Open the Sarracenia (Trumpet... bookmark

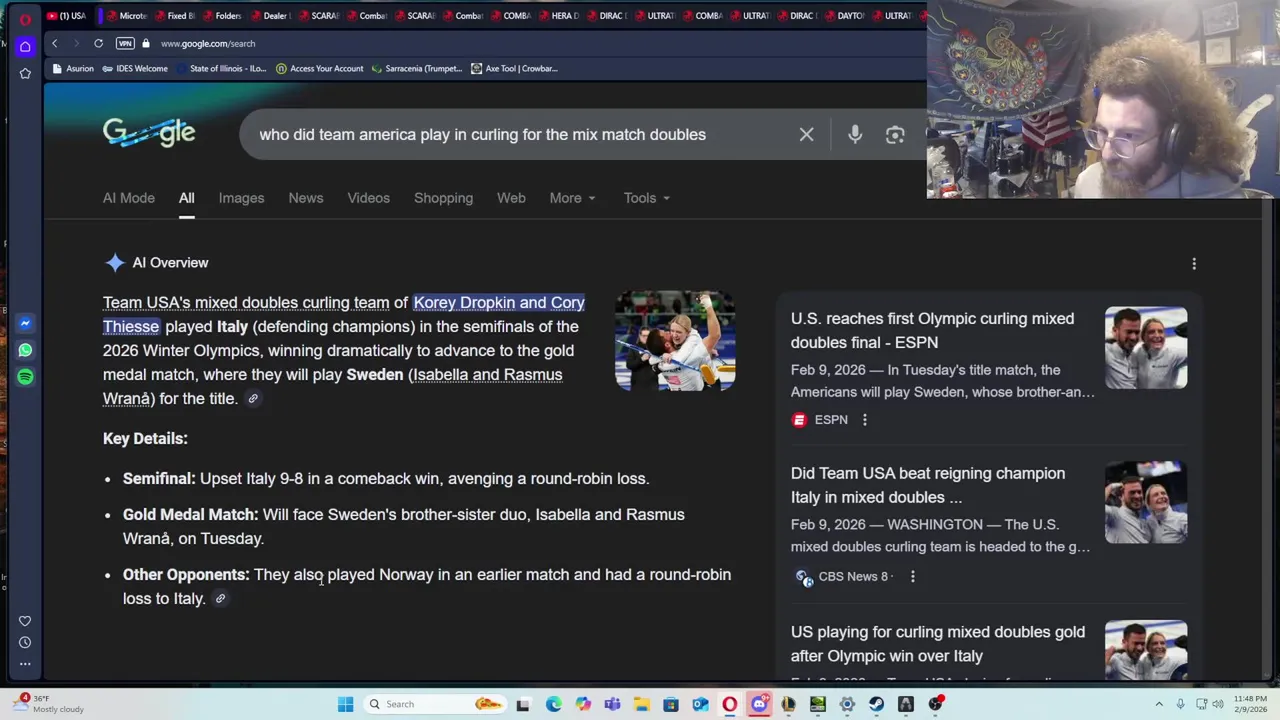pos(417,69)
